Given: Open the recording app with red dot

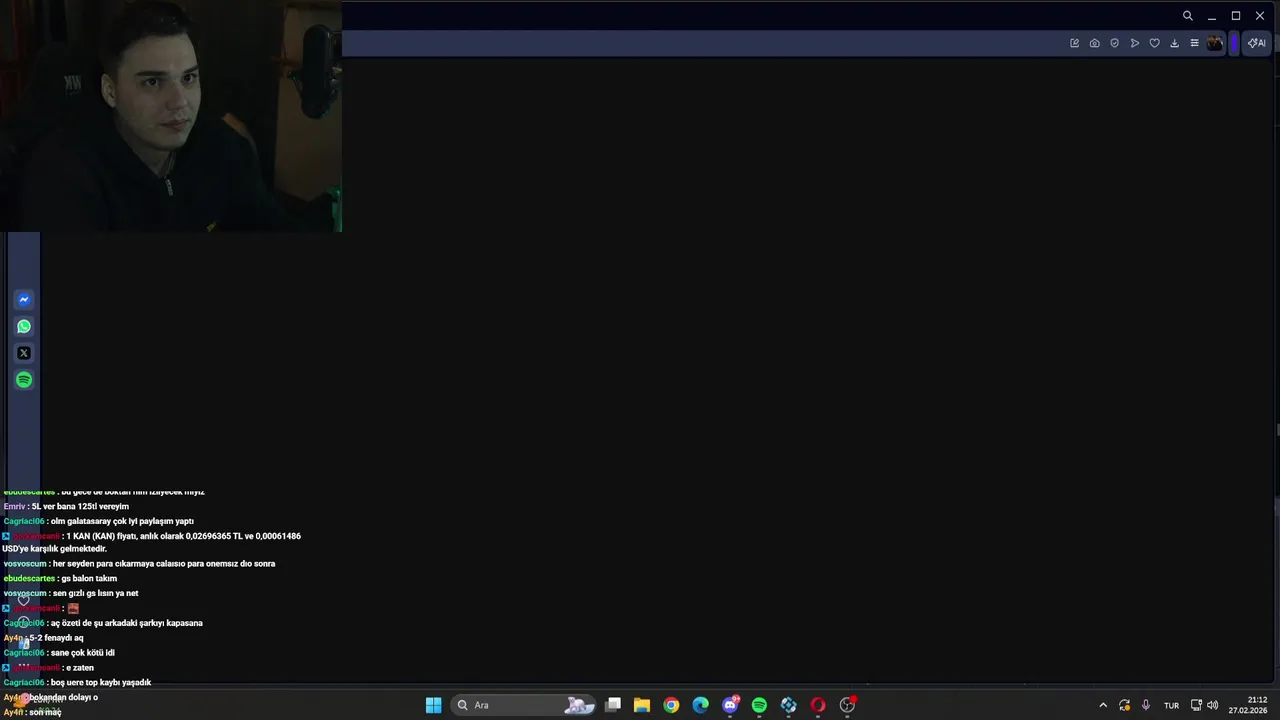Looking at the screenshot, I should pyautogui.click(x=848, y=705).
